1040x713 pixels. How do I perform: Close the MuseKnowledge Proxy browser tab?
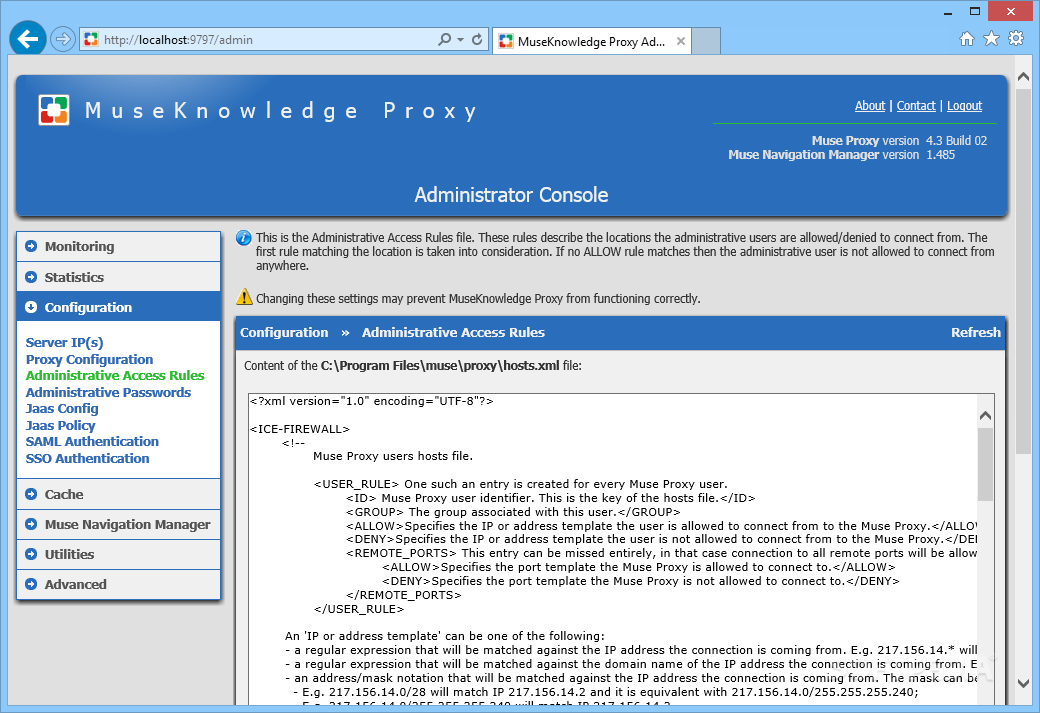pyautogui.click(x=681, y=41)
